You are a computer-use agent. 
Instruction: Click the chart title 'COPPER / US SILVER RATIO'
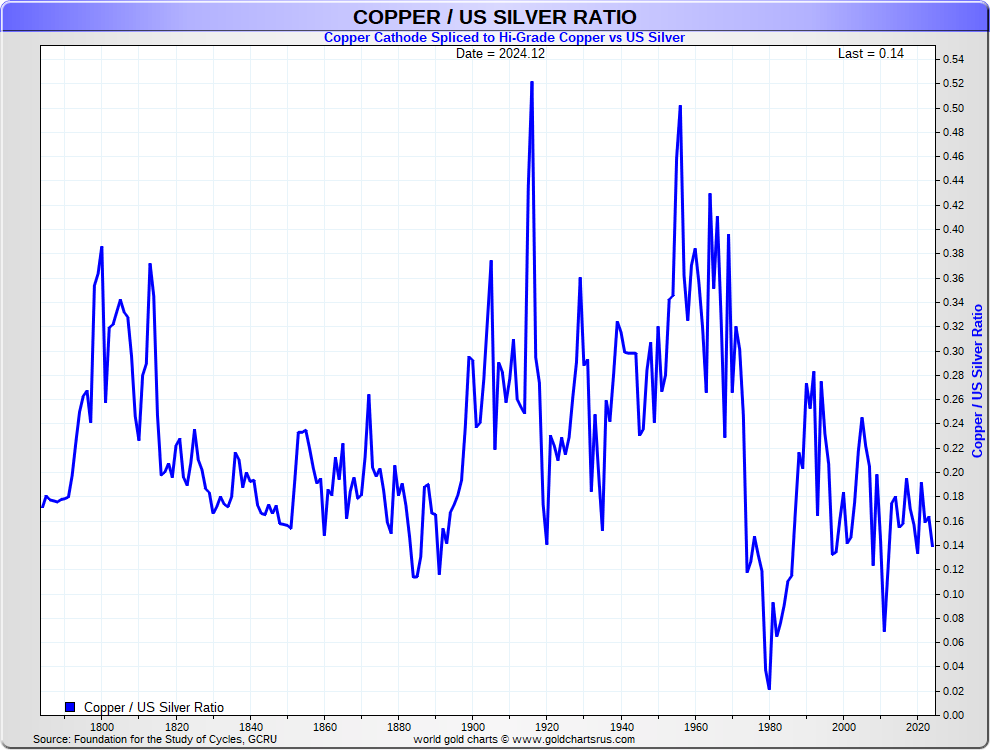point(494,17)
